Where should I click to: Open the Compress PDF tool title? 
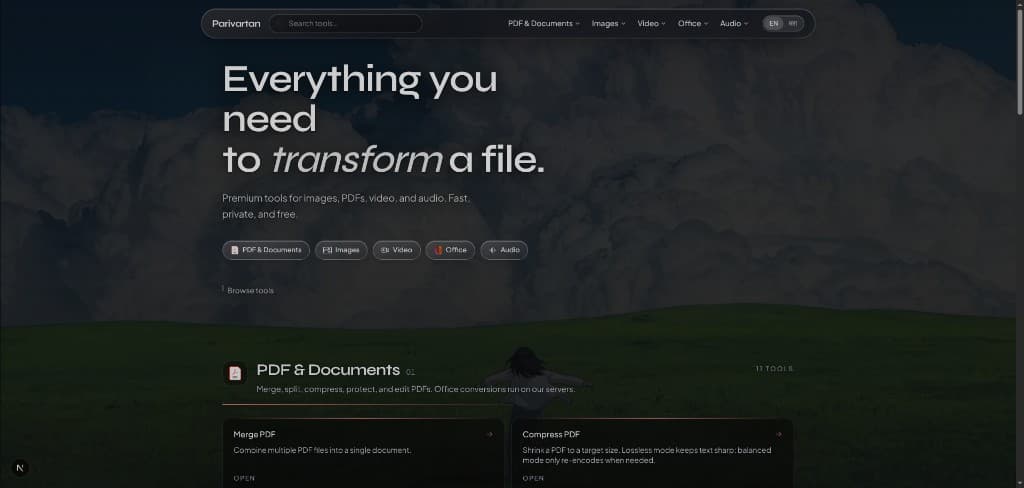(x=551, y=434)
